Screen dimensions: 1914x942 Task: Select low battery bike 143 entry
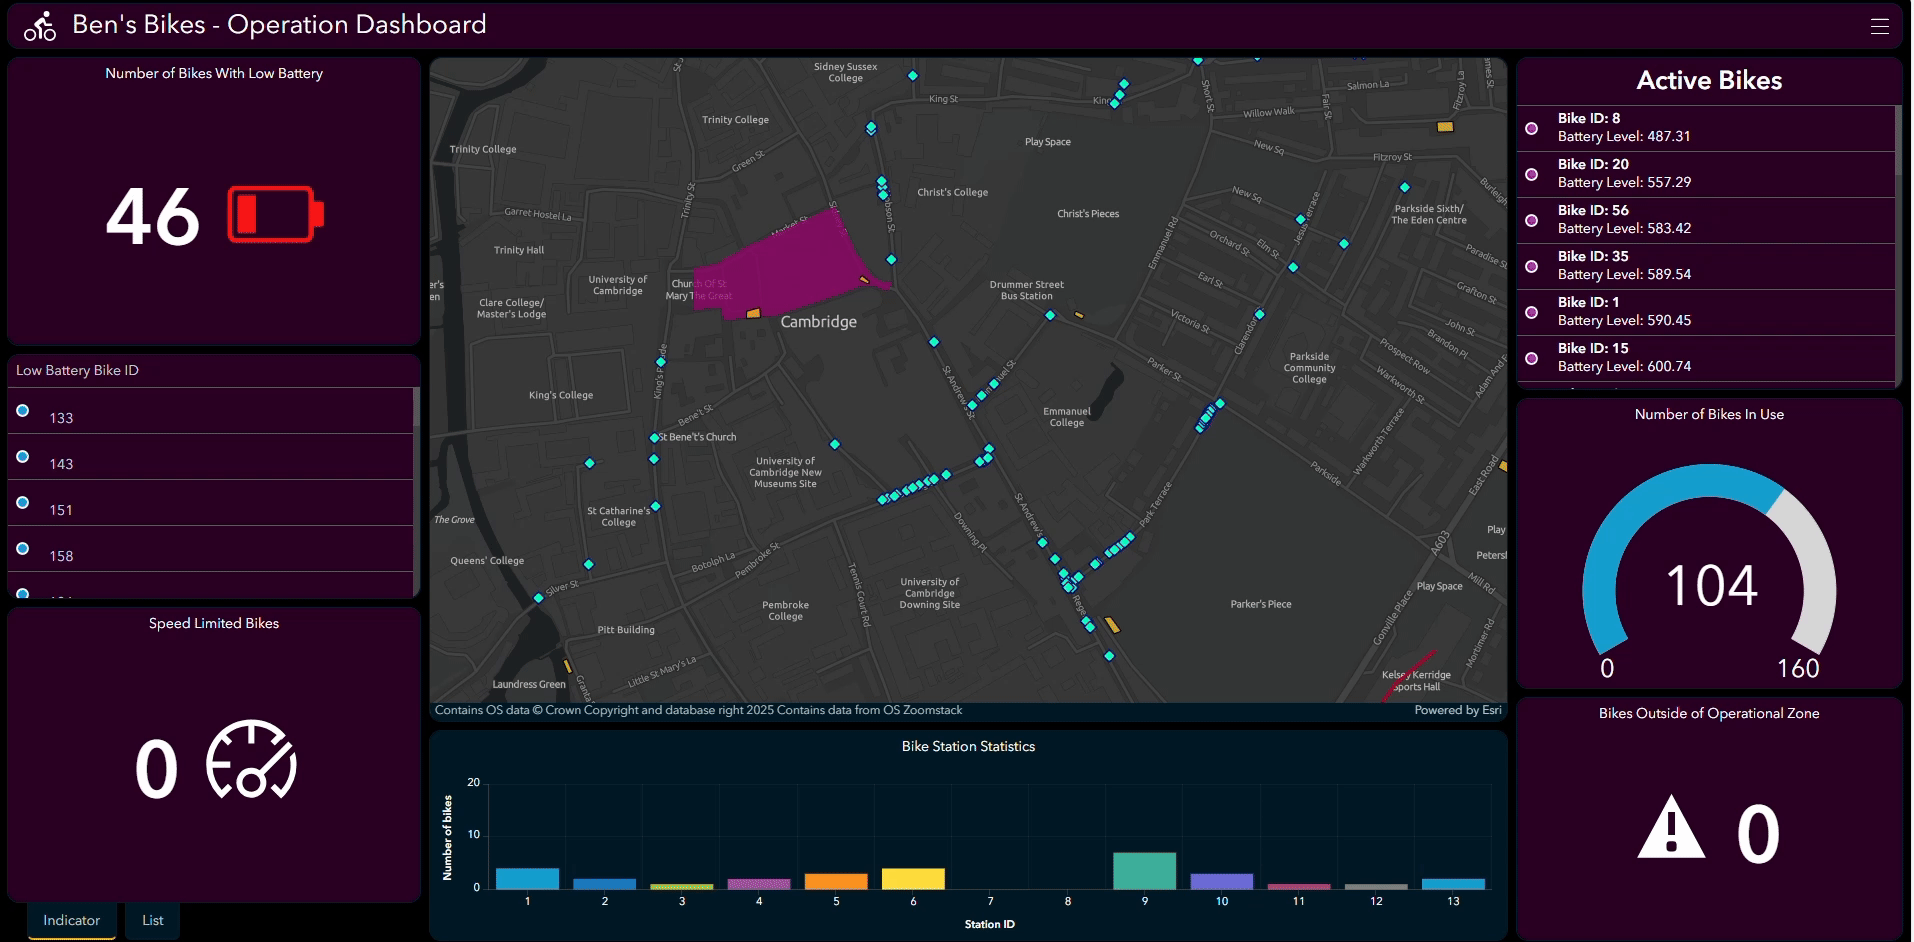[210, 457]
